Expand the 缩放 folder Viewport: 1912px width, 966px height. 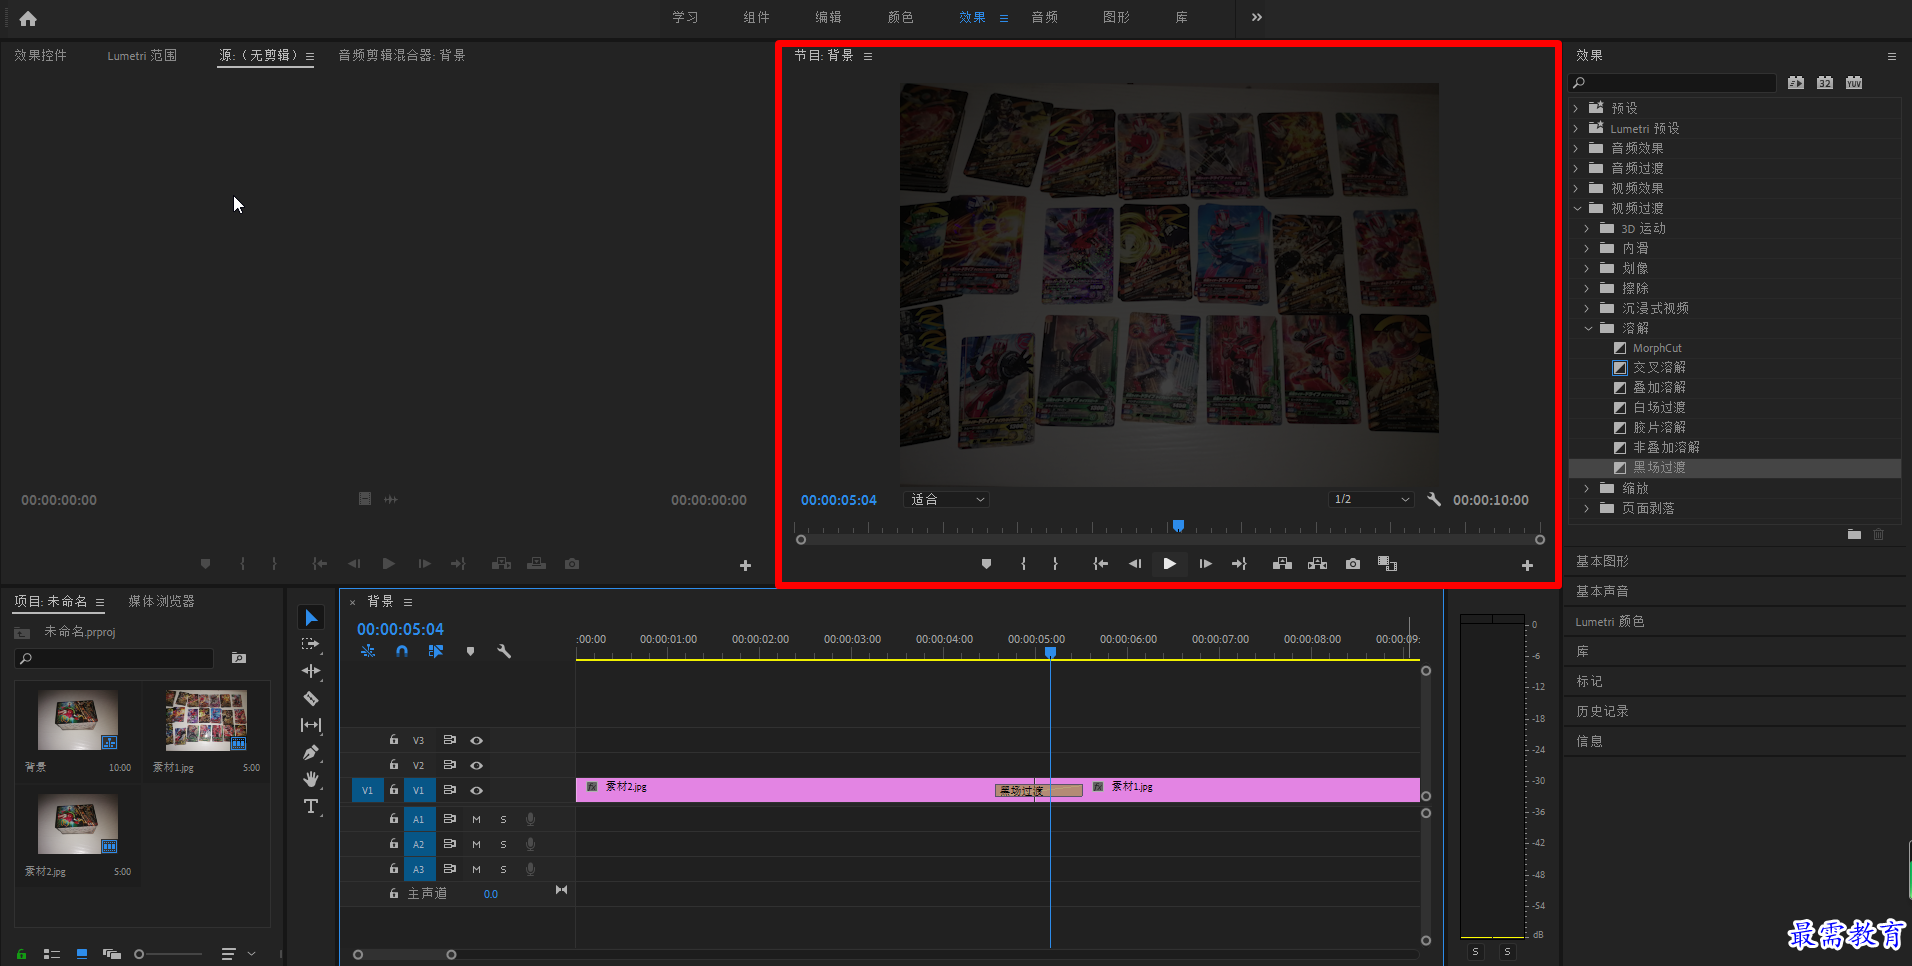[x=1587, y=488]
